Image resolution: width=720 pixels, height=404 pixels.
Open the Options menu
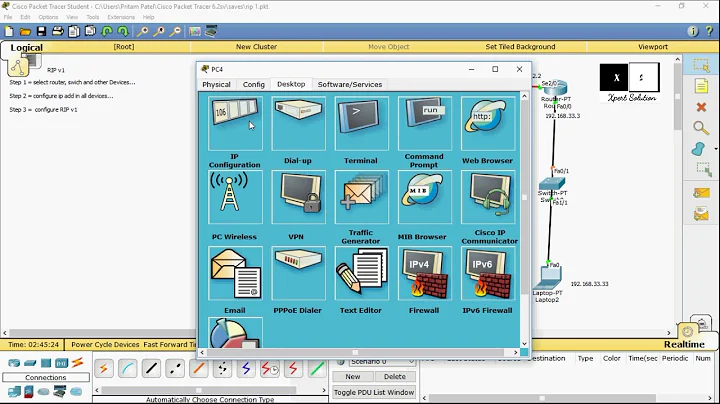click(48, 17)
